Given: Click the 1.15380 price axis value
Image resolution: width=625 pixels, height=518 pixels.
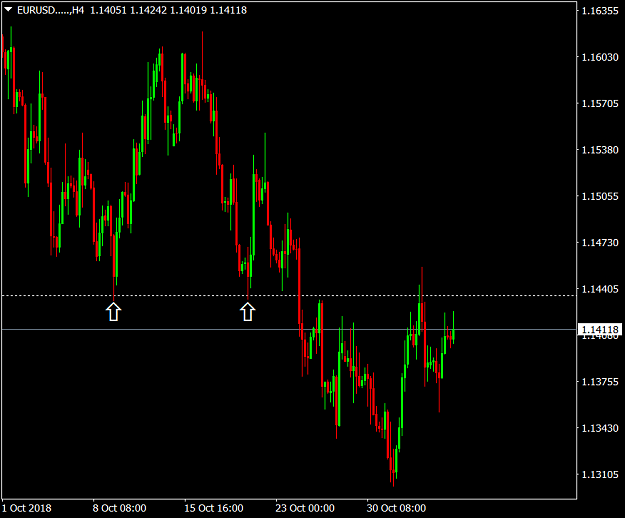Looking at the screenshot, I should (x=600, y=150).
